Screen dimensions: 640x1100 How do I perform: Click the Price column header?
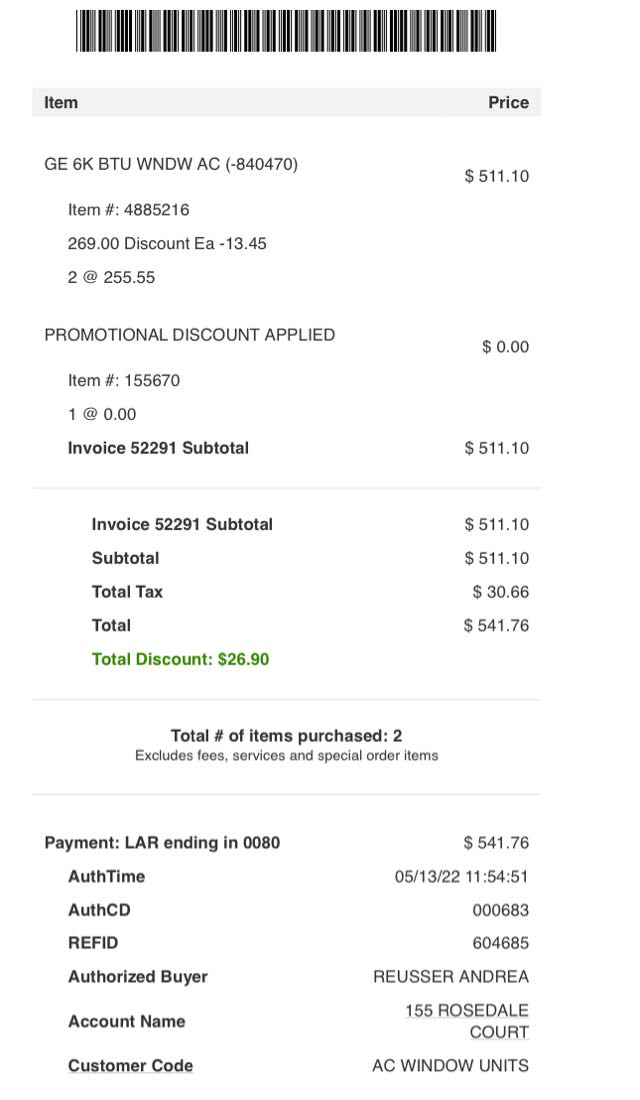[508, 102]
